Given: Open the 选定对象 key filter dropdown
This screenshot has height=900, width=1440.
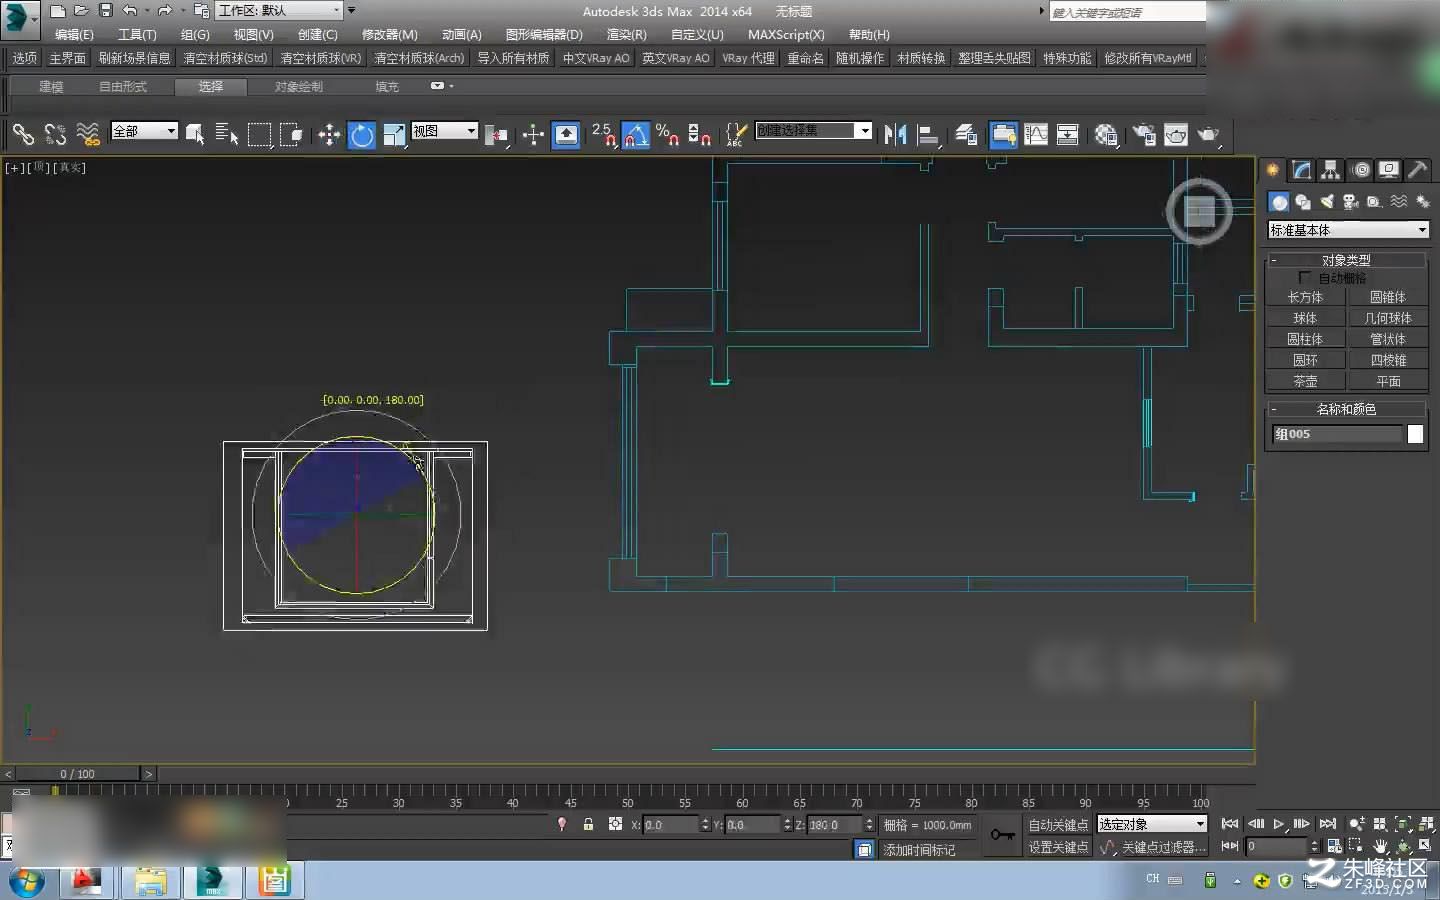Looking at the screenshot, I should click(1153, 824).
